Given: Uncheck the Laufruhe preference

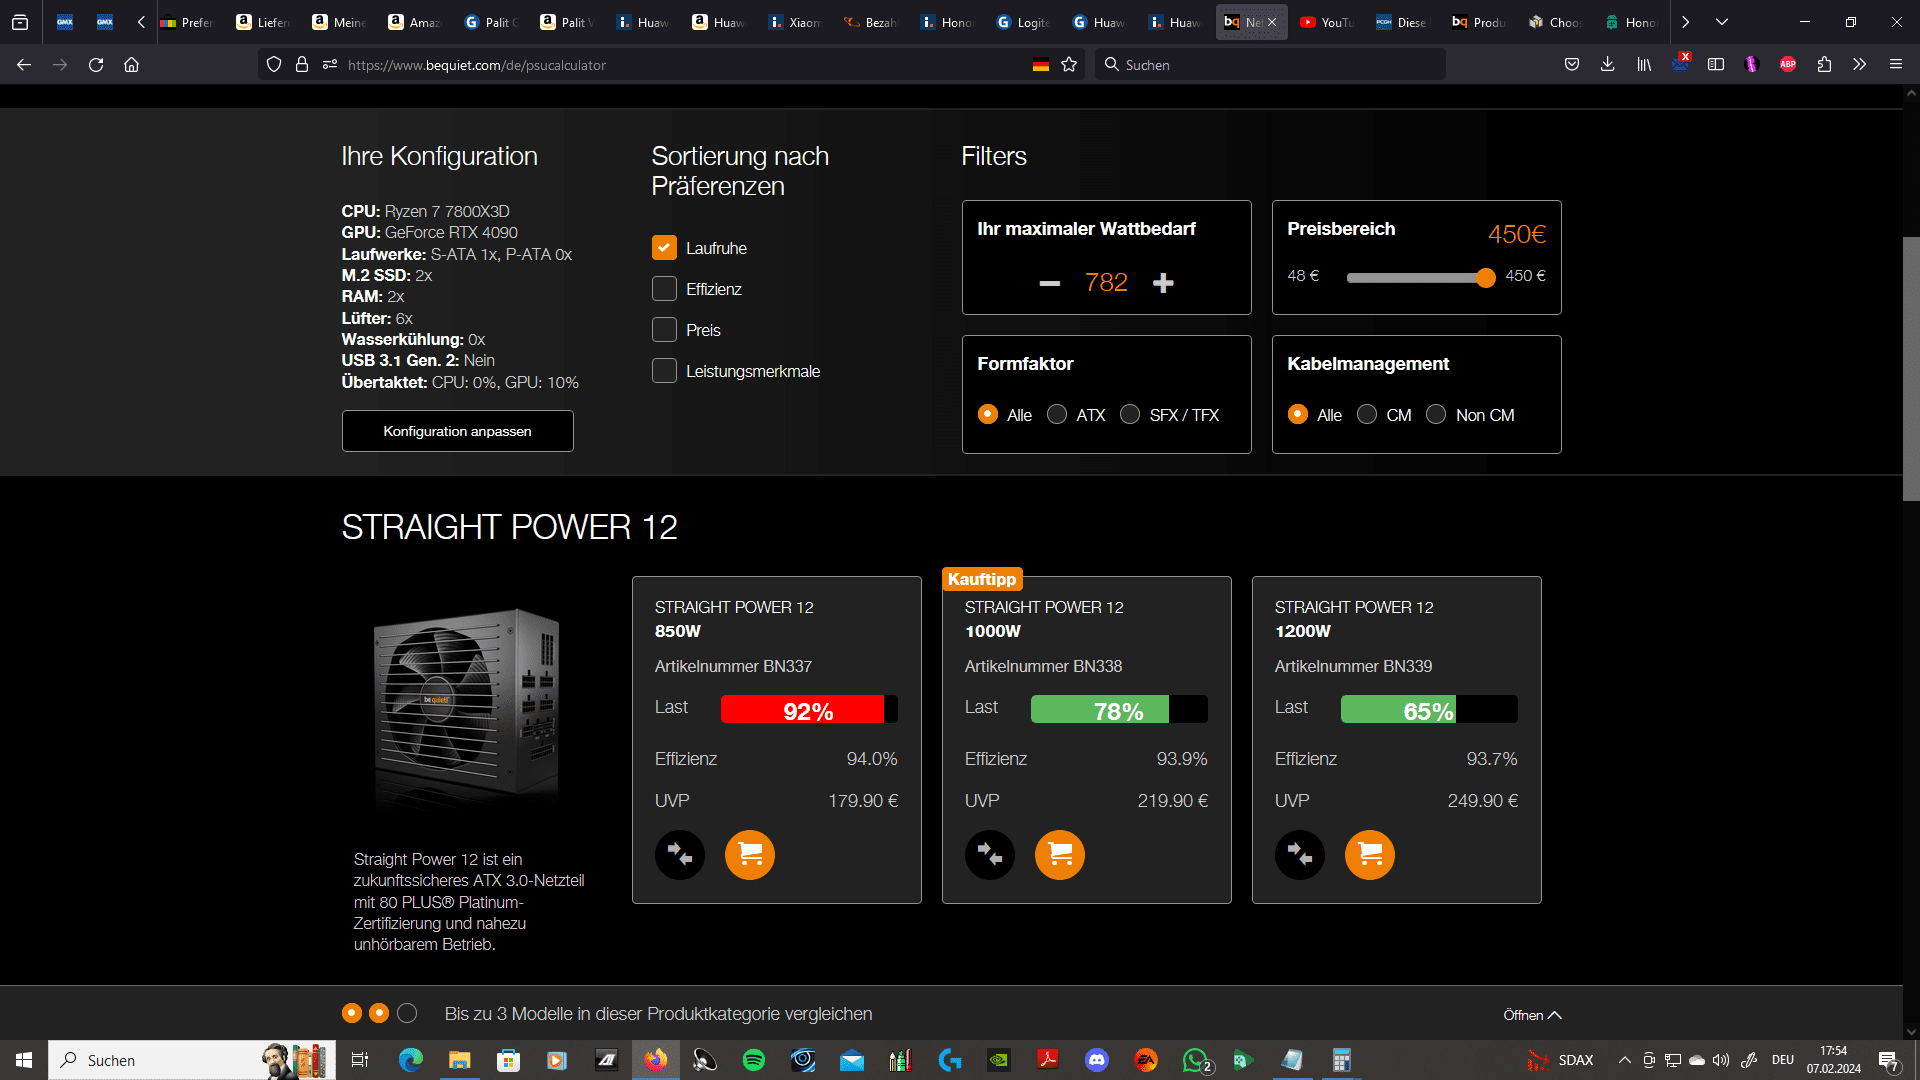Looking at the screenshot, I should (x=664, y=248).
